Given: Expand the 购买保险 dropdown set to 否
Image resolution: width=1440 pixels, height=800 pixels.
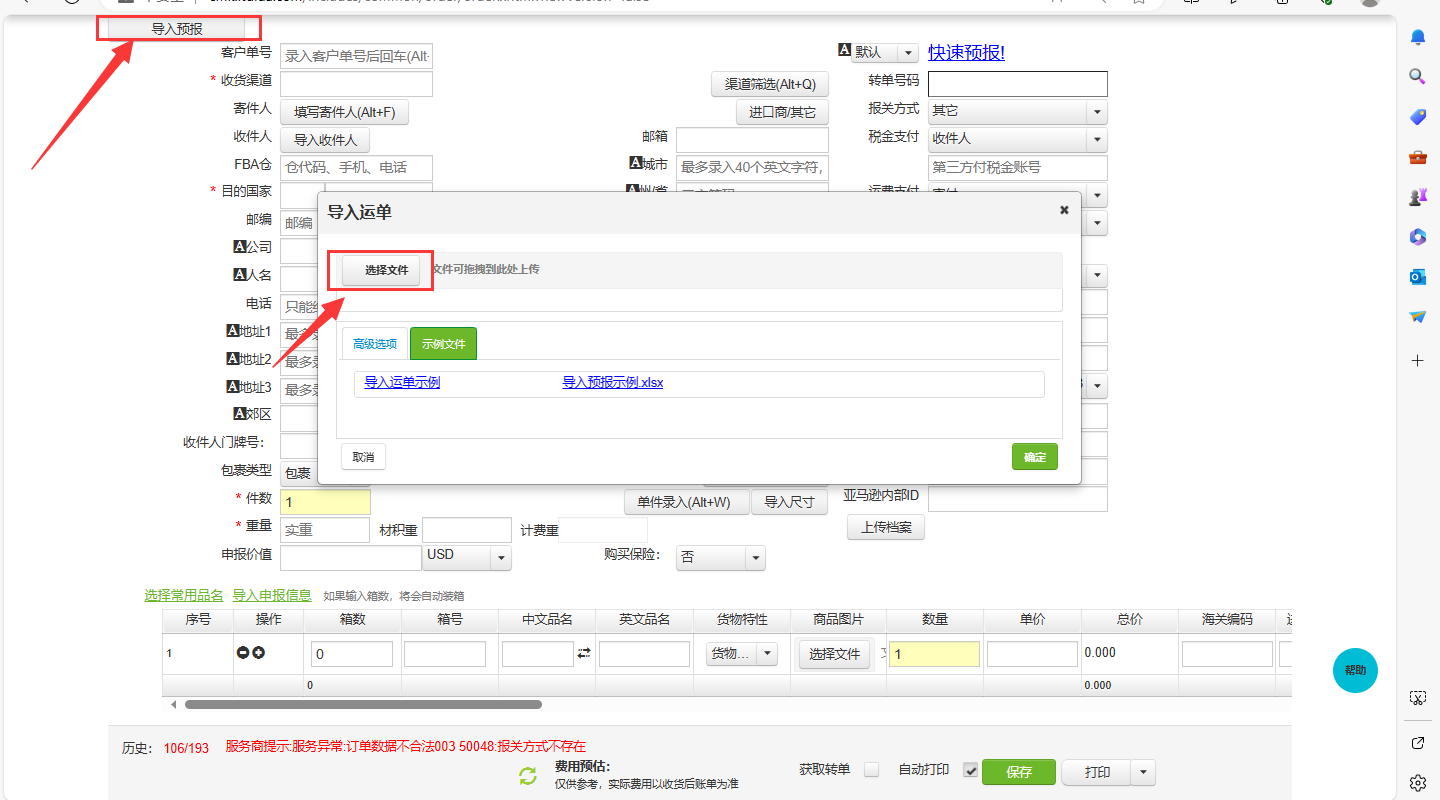Looking at the screenshot, I should click(755, 558).
